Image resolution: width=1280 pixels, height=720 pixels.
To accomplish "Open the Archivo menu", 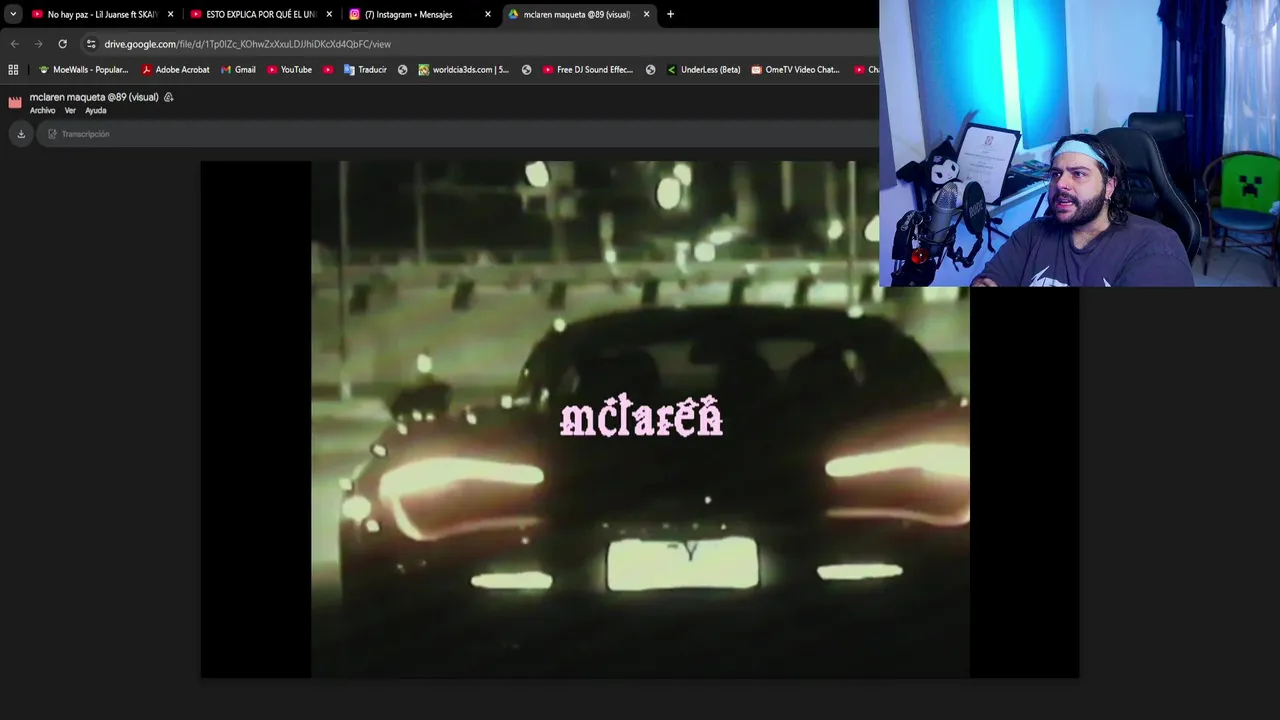I will coord(42,111).
